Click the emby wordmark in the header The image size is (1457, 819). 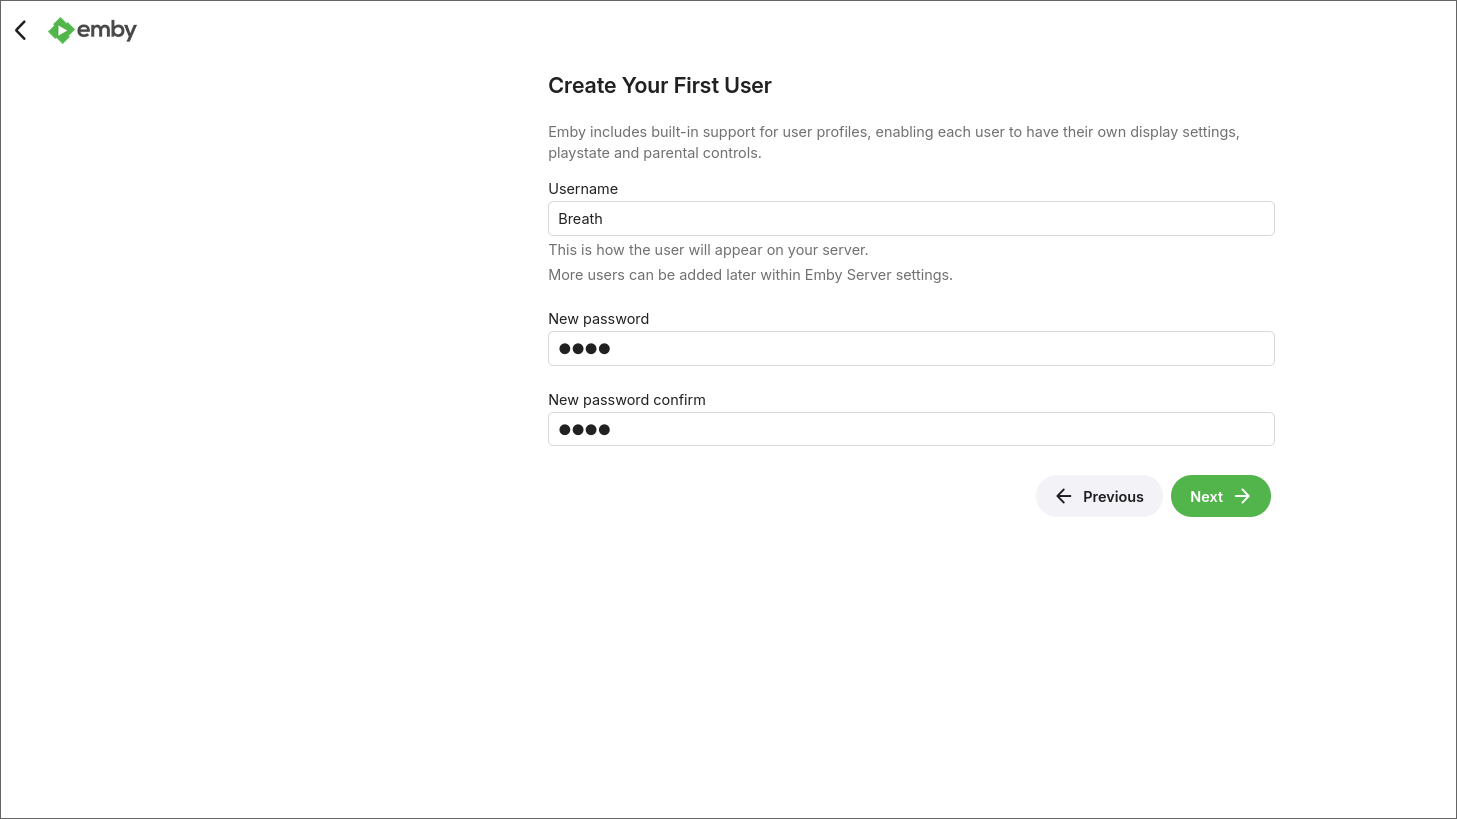[x=106, y=30]
